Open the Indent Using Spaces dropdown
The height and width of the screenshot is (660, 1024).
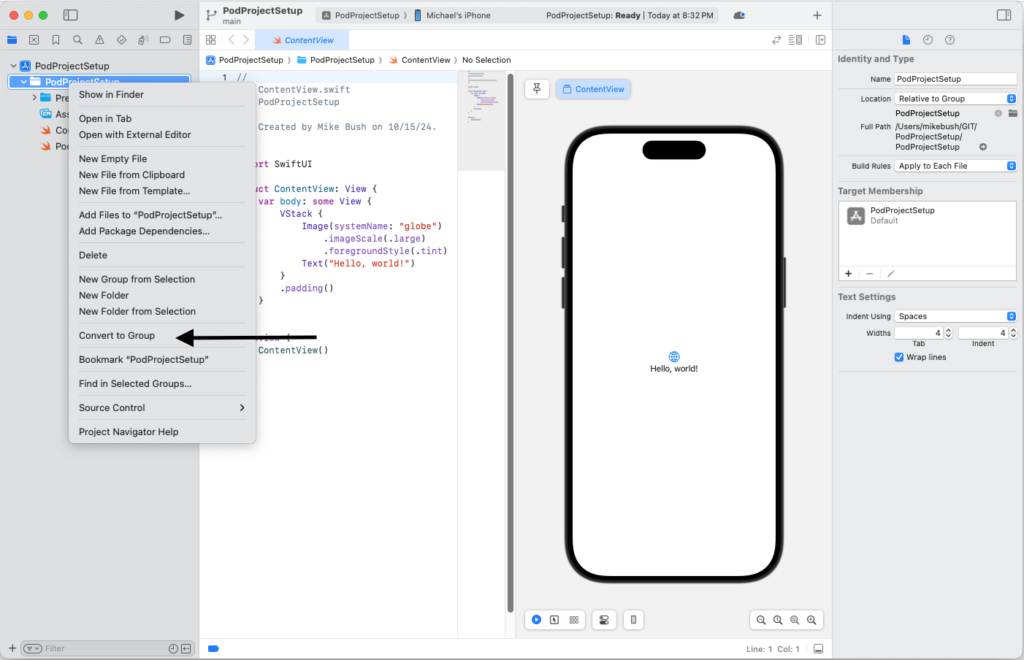955,316
